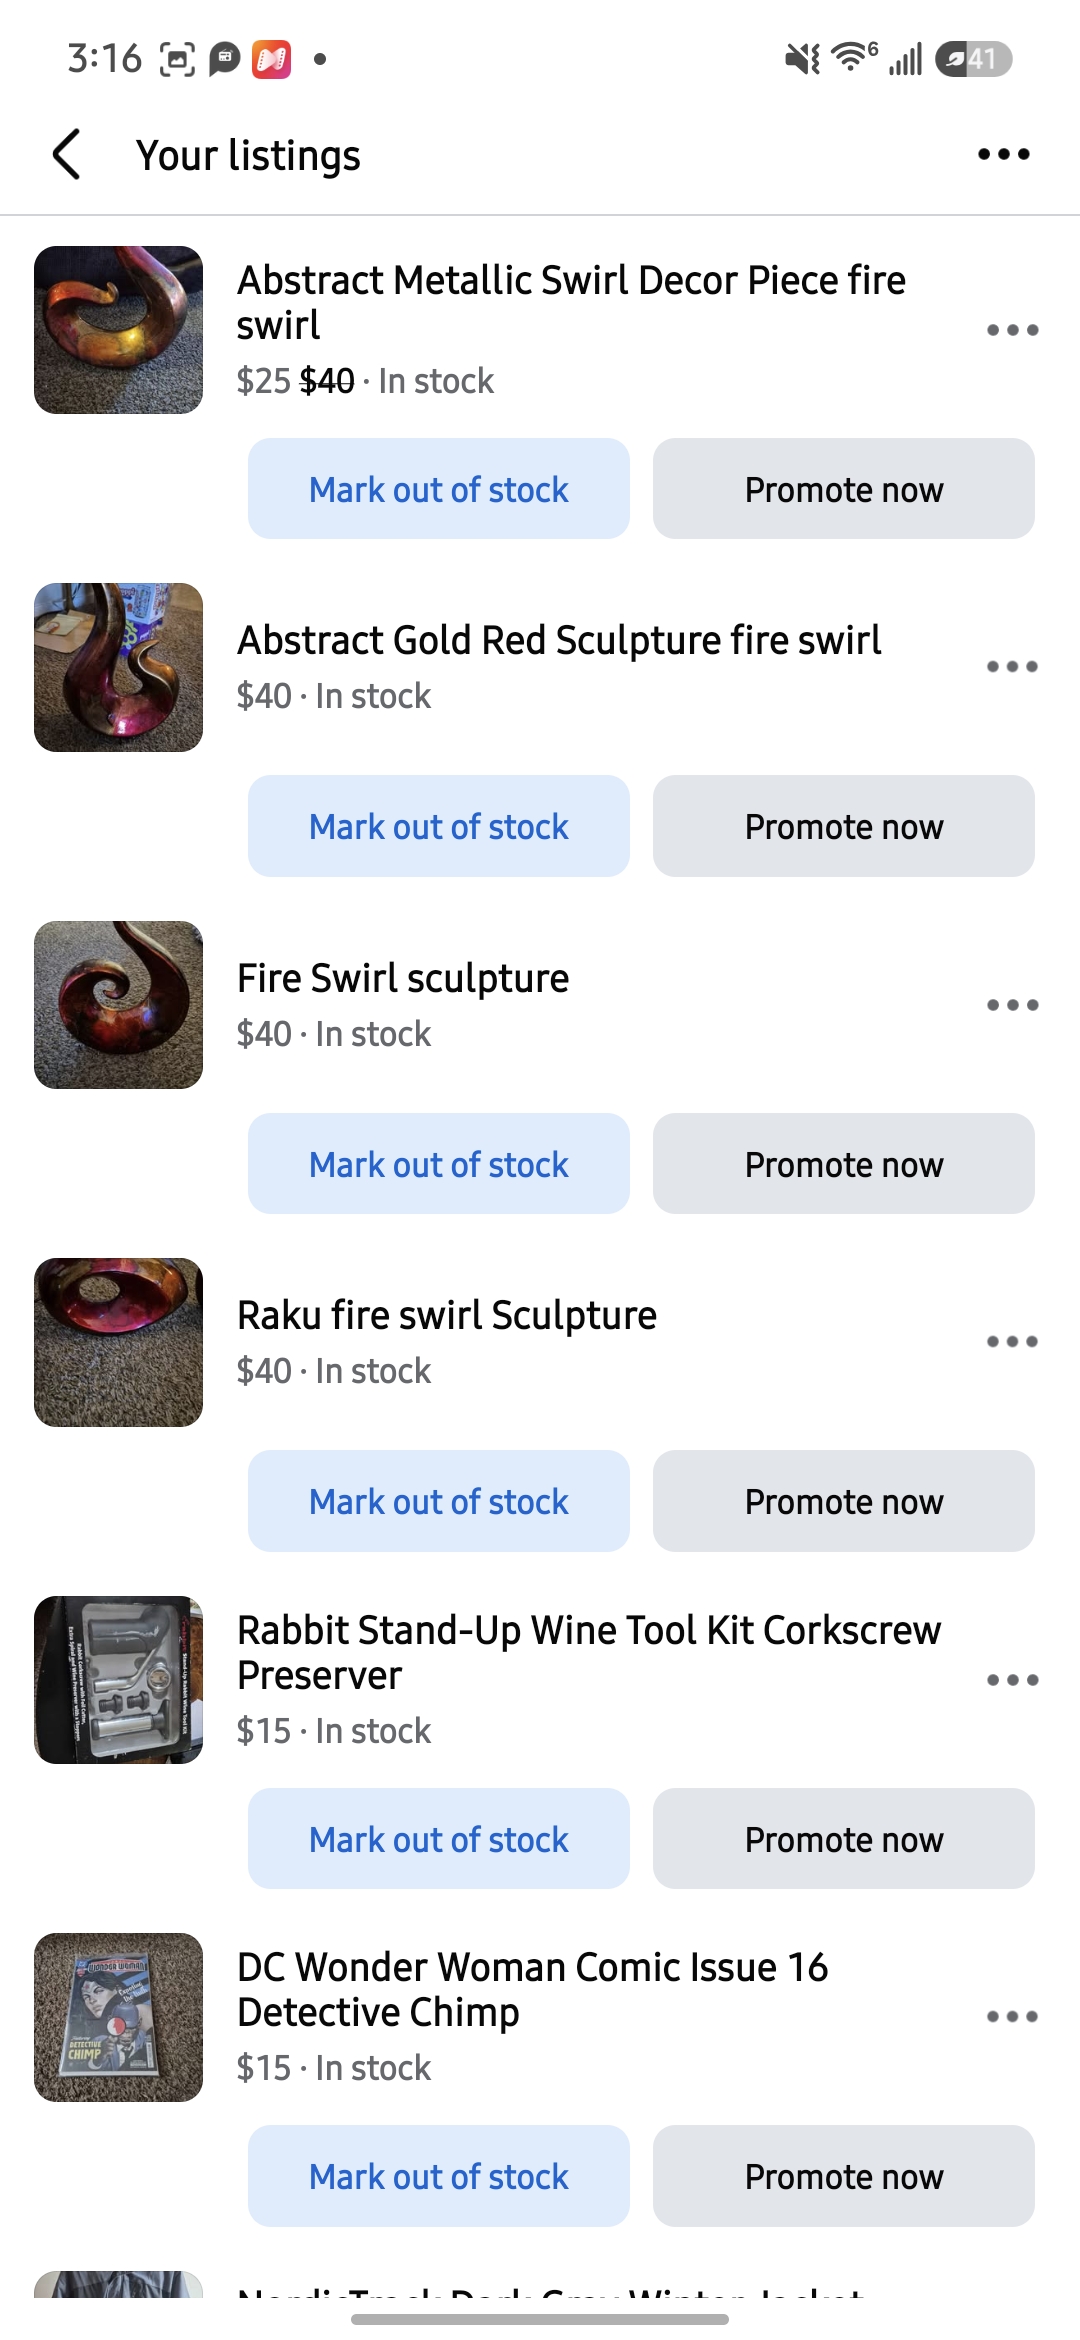Image resolution: width=1080 pixels, height=2340 pixels.
Task: Open the header three-dot options menu
Action: pos(1004,154)
